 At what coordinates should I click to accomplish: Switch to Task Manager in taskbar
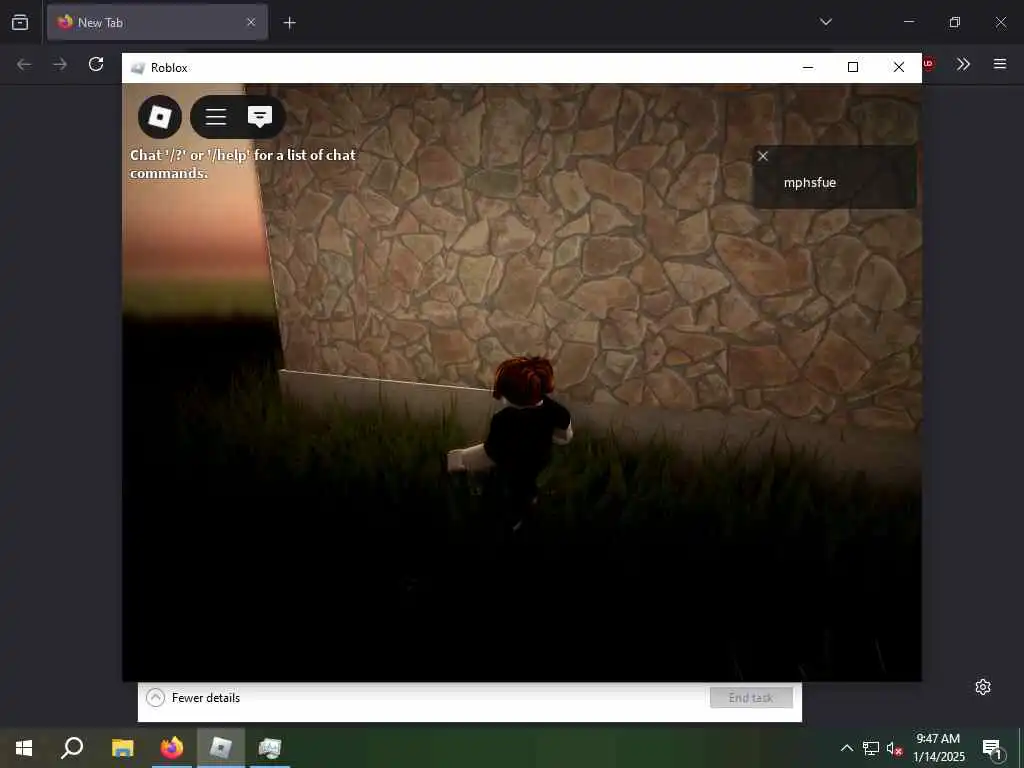[x=270, y=748]
